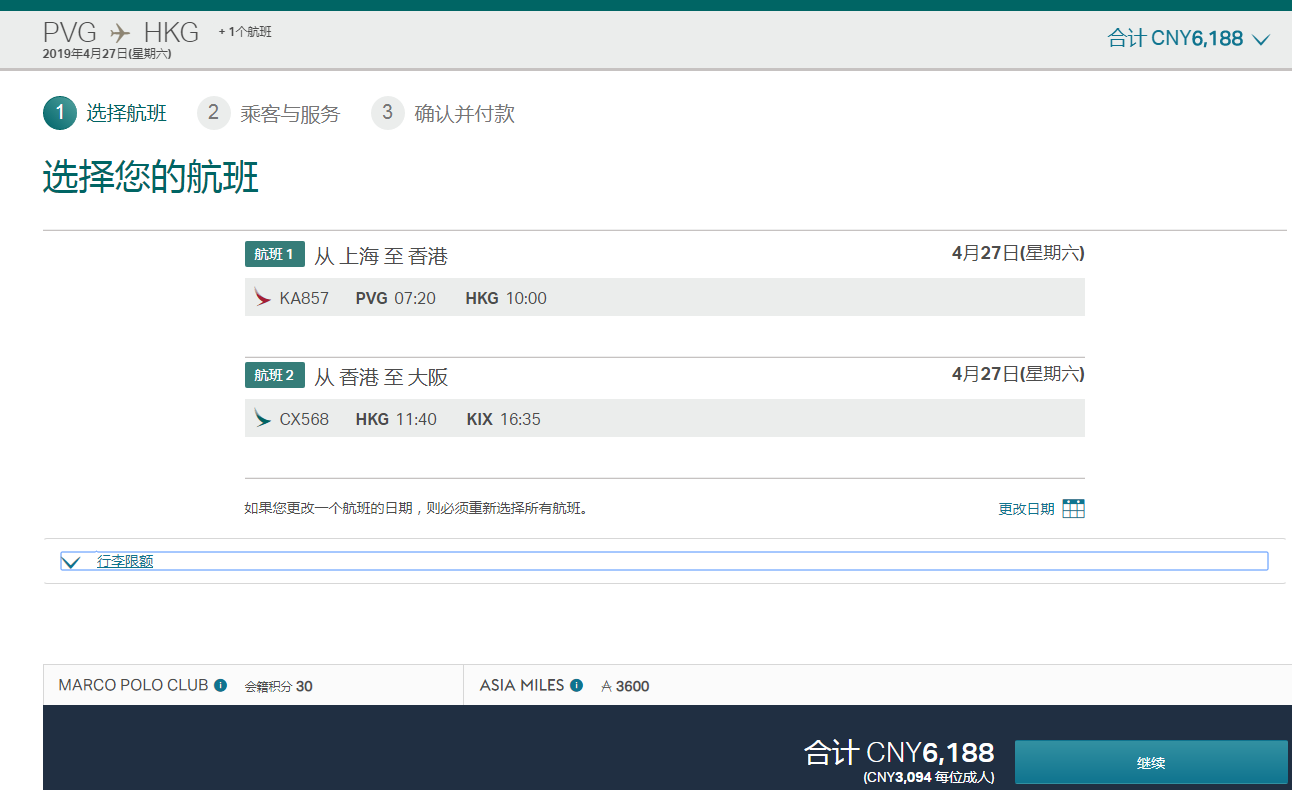The height and width of the screenshot is (790, 1292).
Task: Select step 3 确认并付款
Action: pyautogui.click(x=443, y=113)
